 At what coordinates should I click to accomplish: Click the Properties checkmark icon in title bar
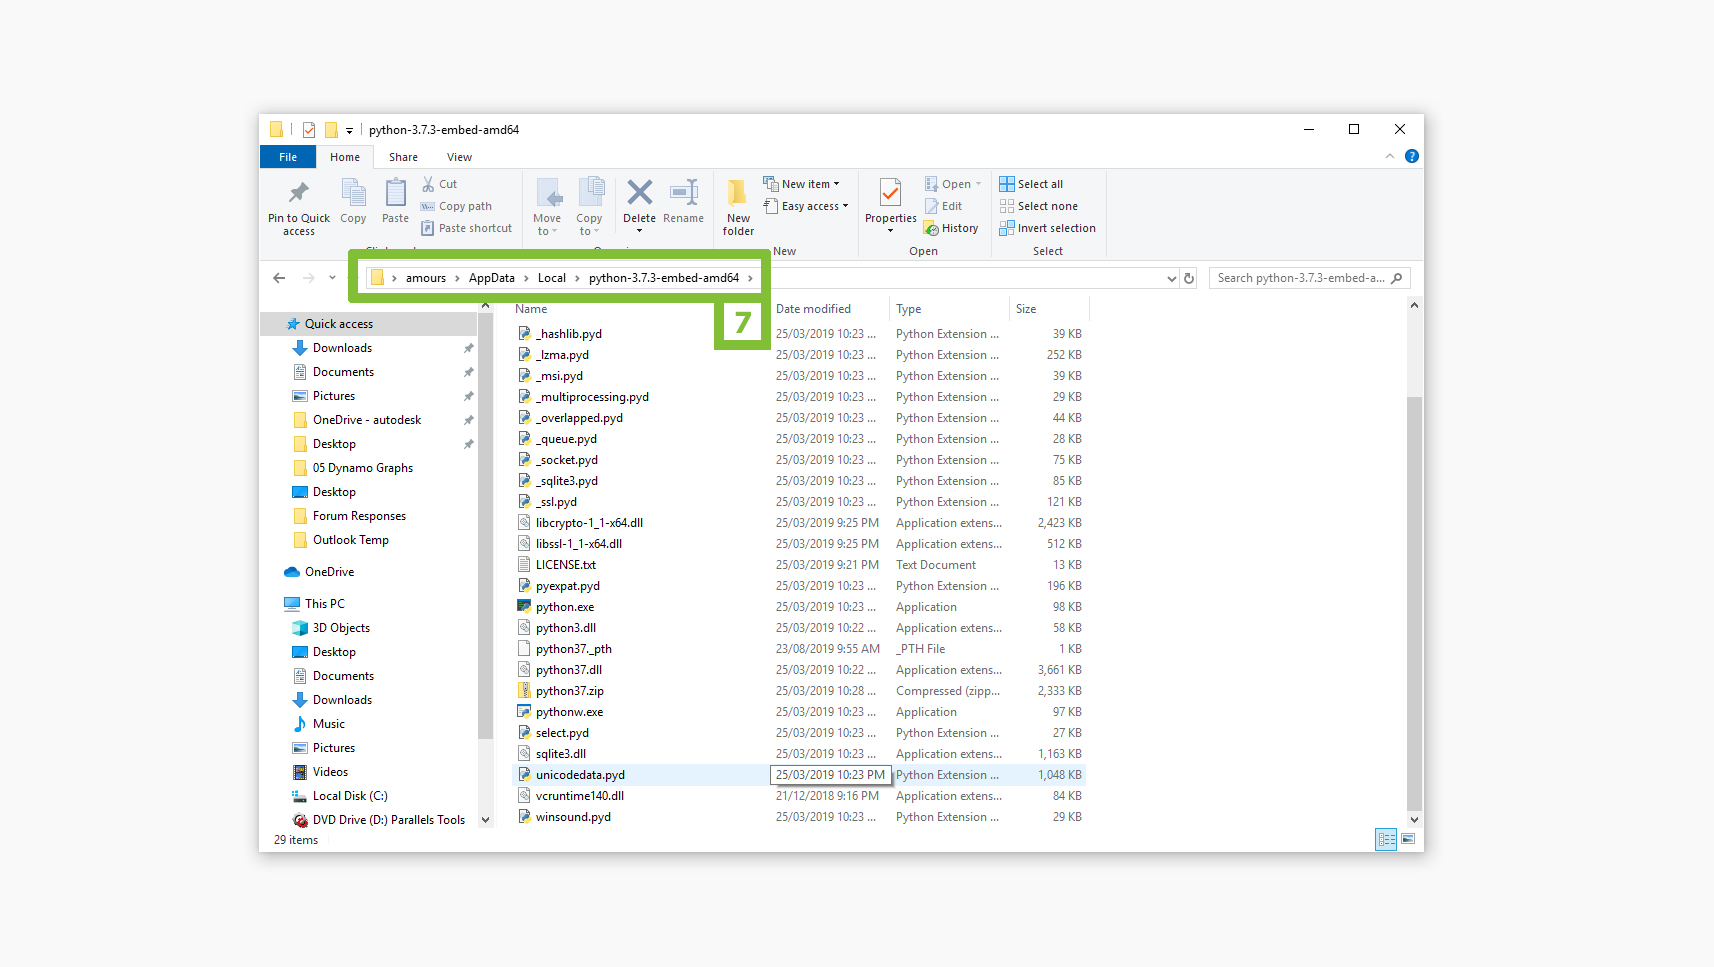309,130
